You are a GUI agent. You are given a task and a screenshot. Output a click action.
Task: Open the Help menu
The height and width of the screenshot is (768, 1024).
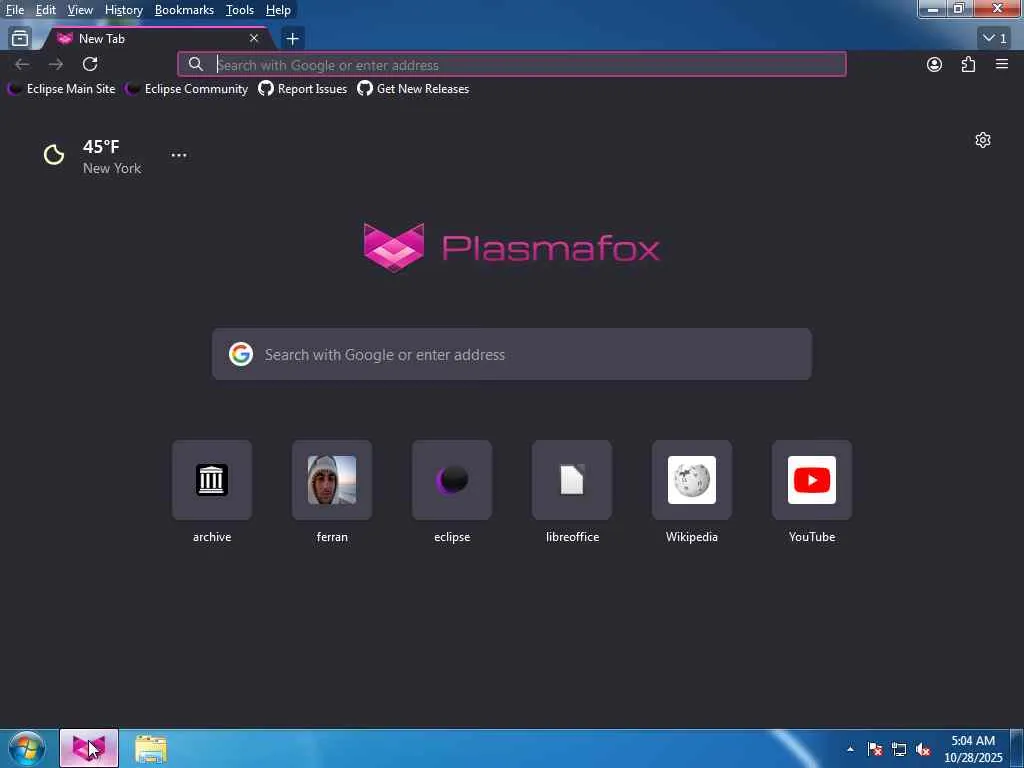coord(278,10)
